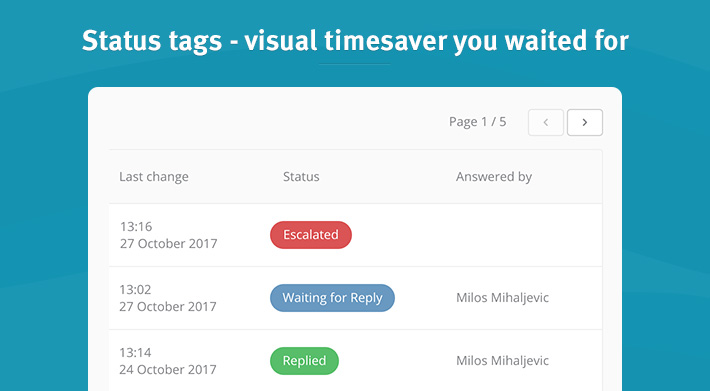Go to previous page arrow
This screenshot has height=391, width=710.
pos(546,122)
